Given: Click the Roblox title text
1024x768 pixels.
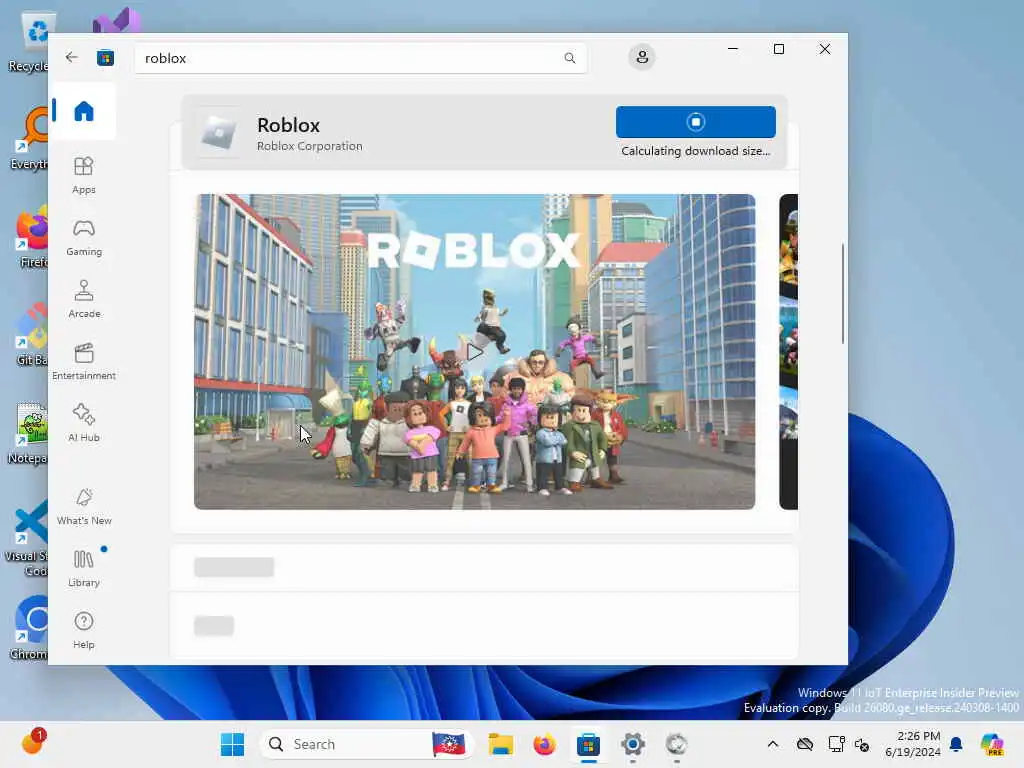Looking at the screenshot, I should (288, 125).
